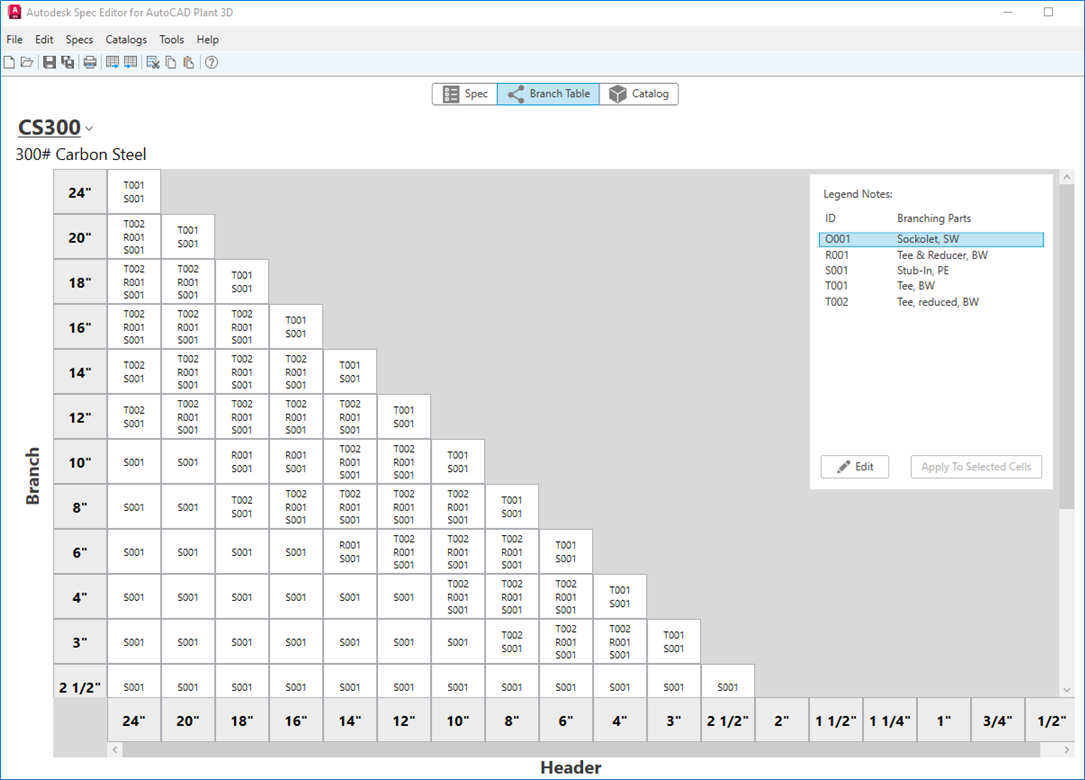
Task: Select legend row T001 Tee, BW
Action: (x=931, y=286)
